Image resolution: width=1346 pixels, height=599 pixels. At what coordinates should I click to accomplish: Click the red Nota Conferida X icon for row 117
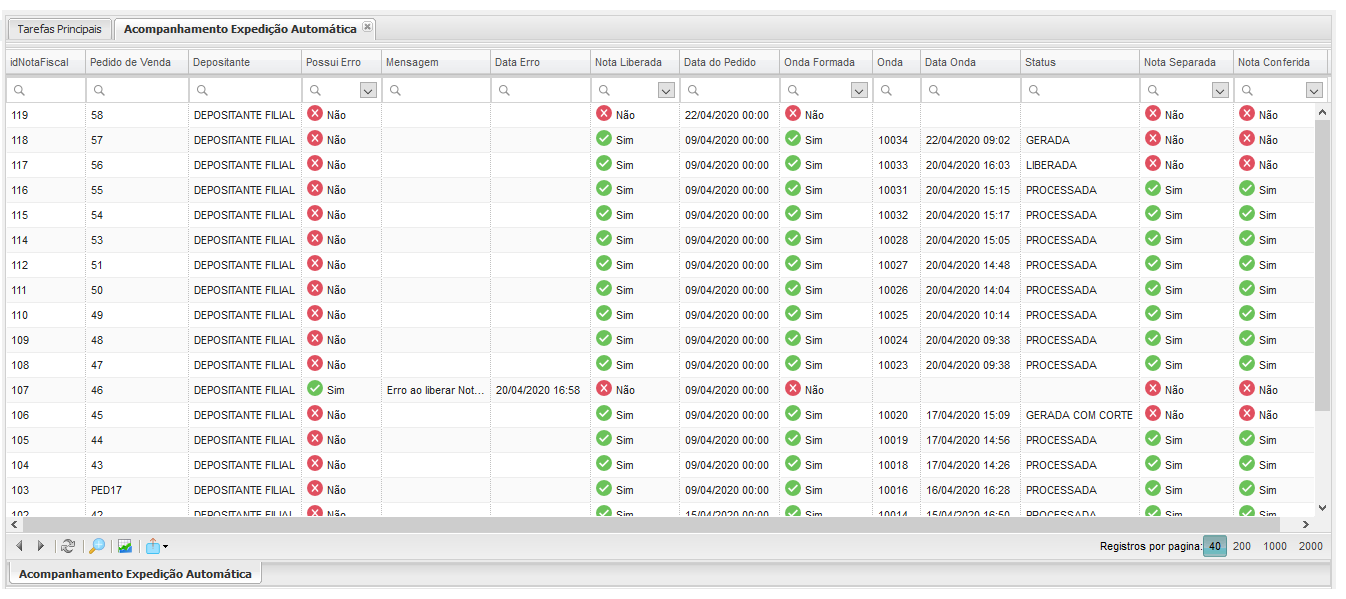click(1246, 163)
